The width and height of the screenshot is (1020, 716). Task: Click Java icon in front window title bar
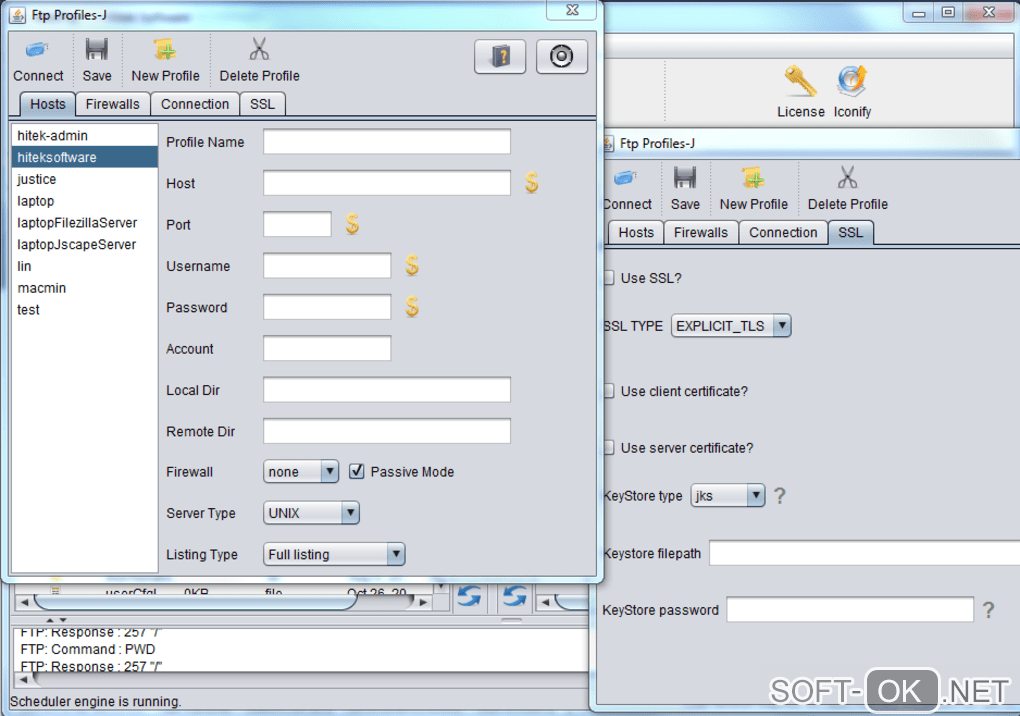18,15
